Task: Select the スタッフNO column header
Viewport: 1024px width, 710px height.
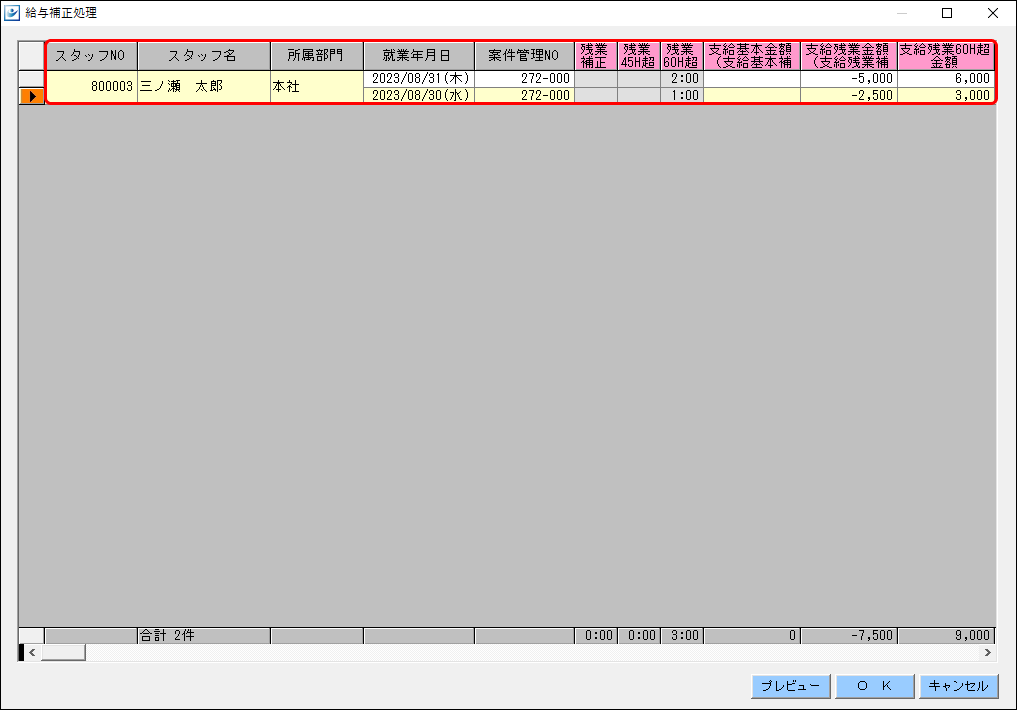Action: [91, 56]
